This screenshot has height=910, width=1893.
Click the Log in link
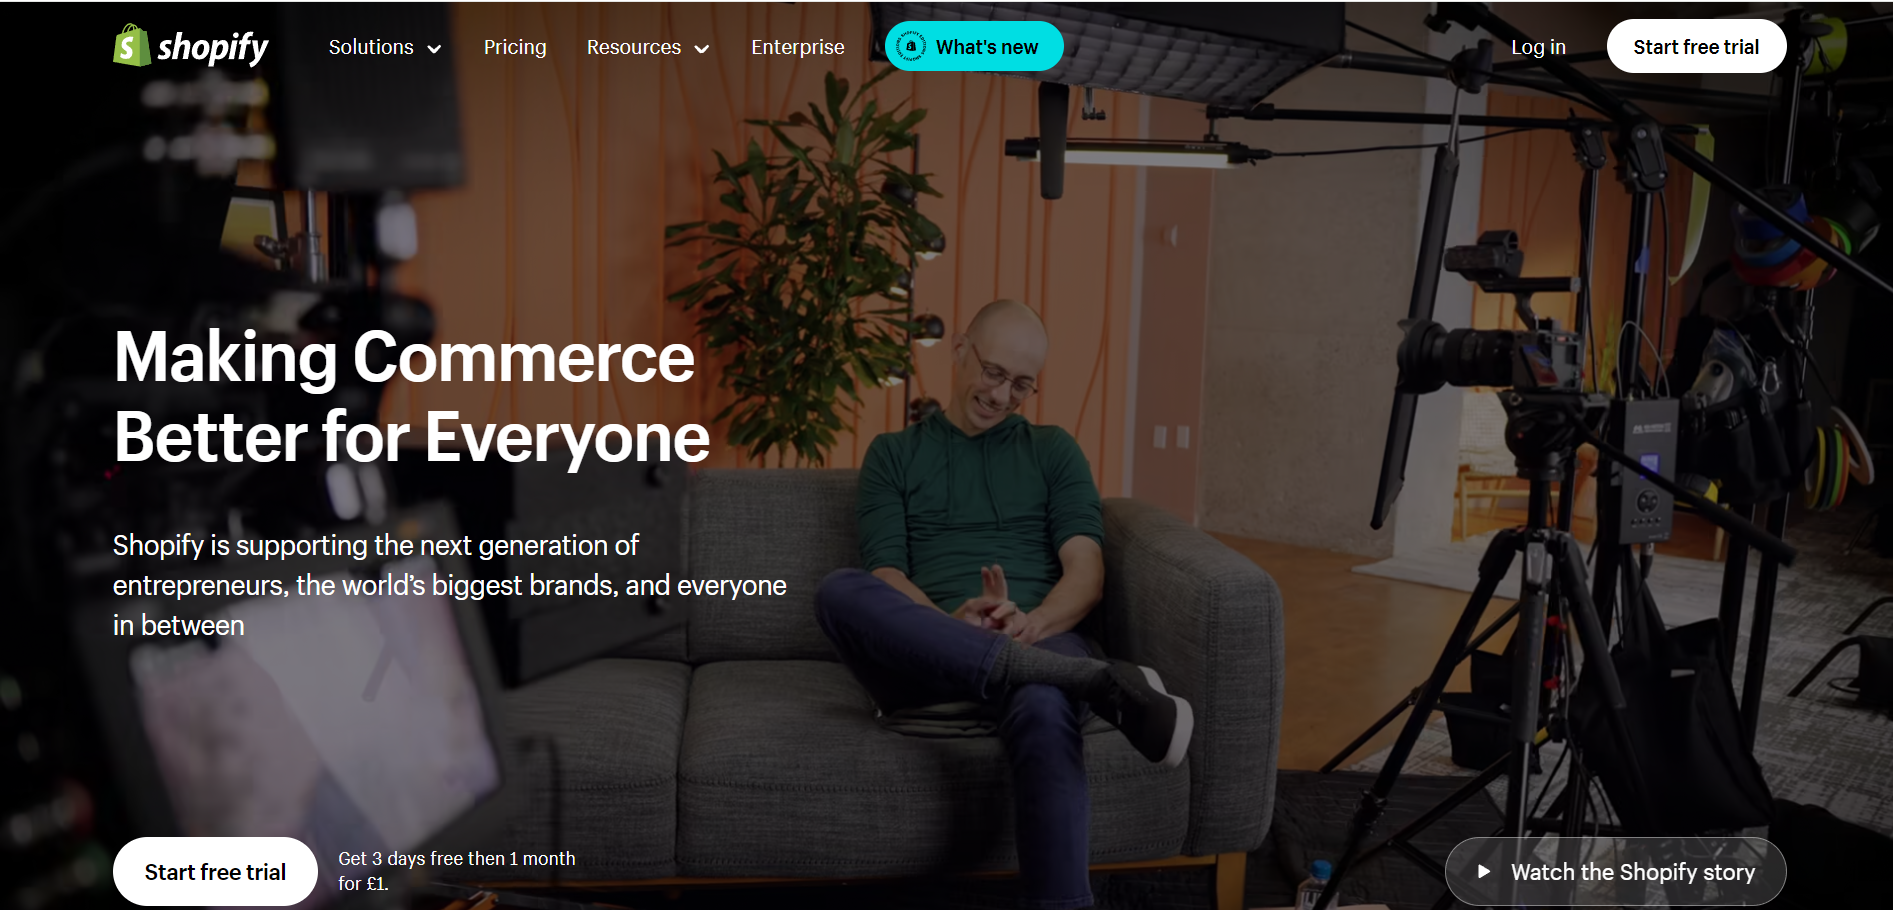(x=1538, y=46)
